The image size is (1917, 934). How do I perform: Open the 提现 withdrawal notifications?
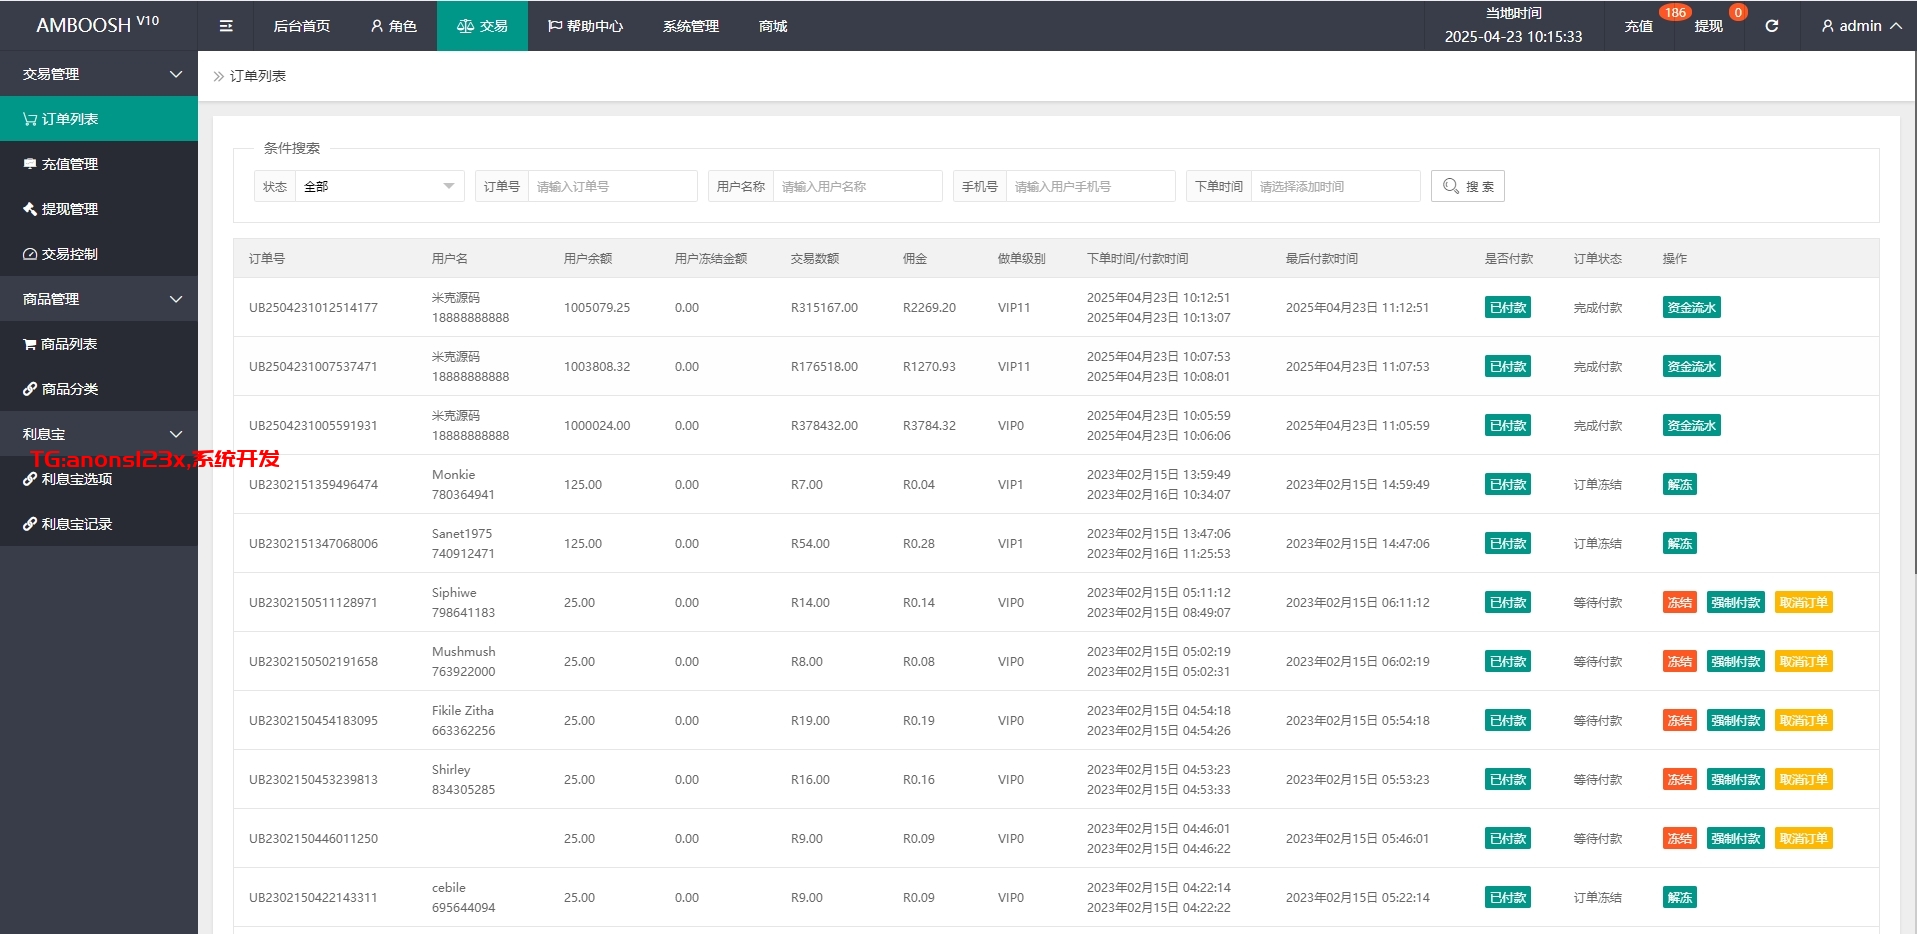tap(1708, 26)
